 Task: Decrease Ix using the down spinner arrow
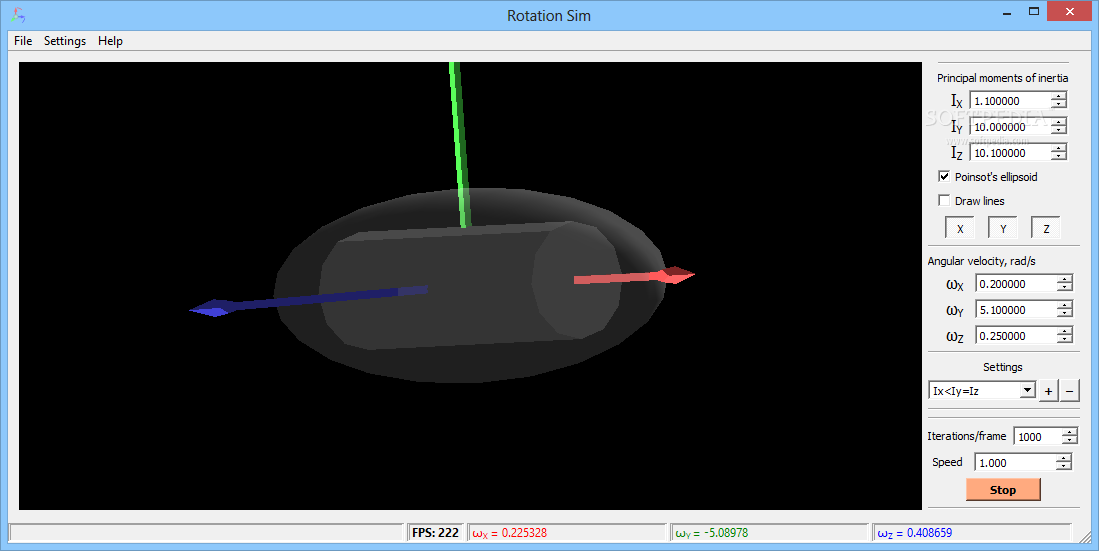coord(1058,104)
